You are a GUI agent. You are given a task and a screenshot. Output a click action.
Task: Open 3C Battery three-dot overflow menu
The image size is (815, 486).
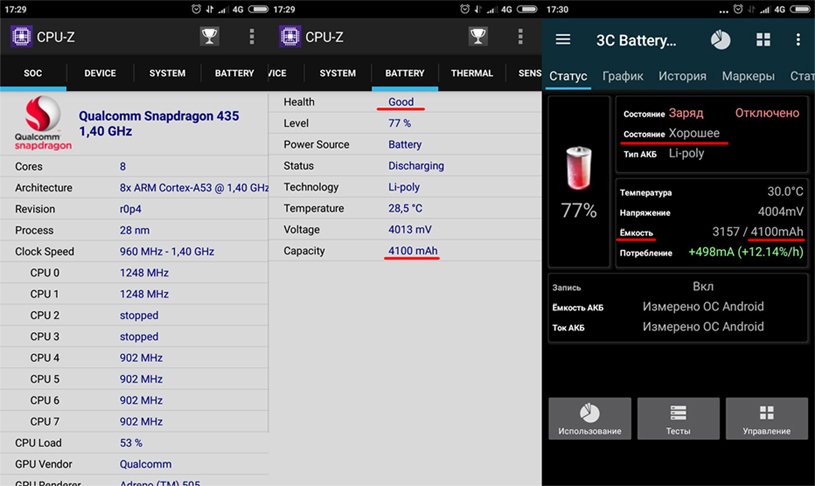click(798, 40)
